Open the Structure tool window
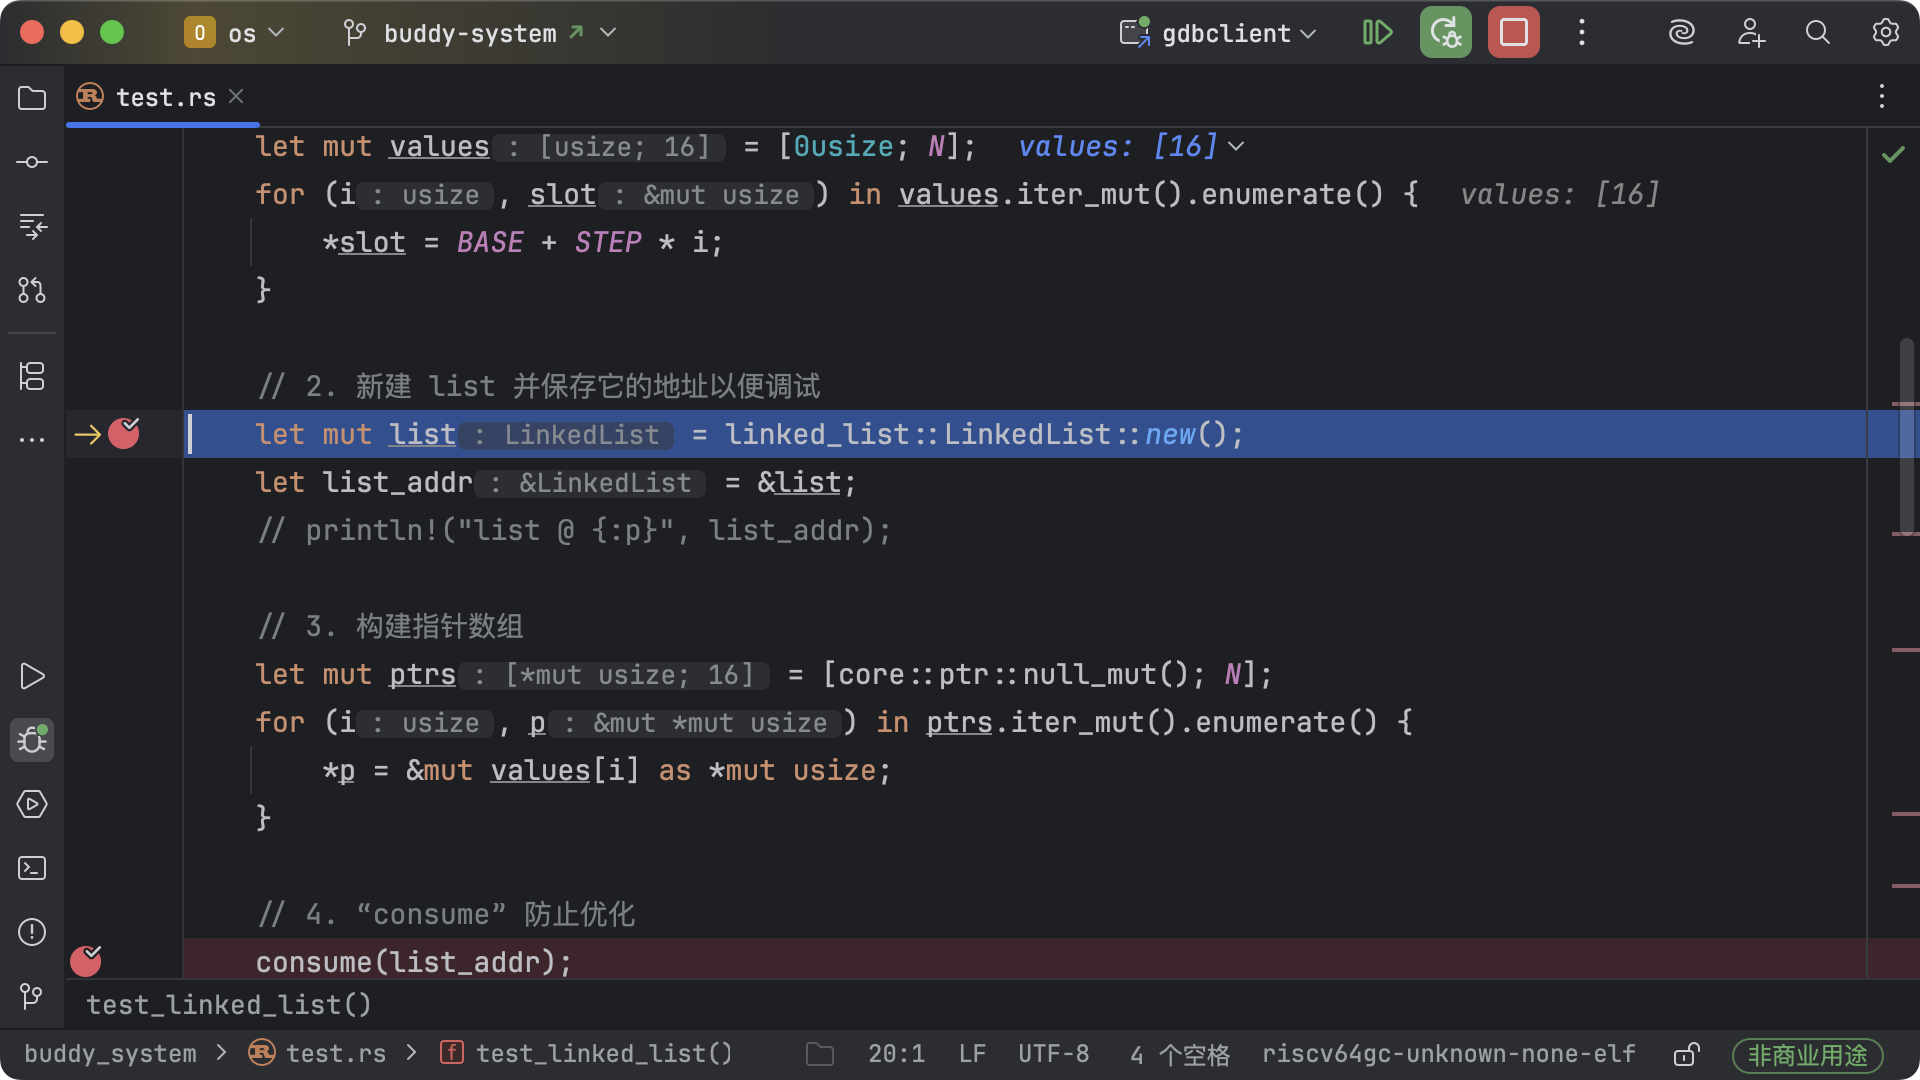This screenshot has height=1080, width=1920. (32, 376)
